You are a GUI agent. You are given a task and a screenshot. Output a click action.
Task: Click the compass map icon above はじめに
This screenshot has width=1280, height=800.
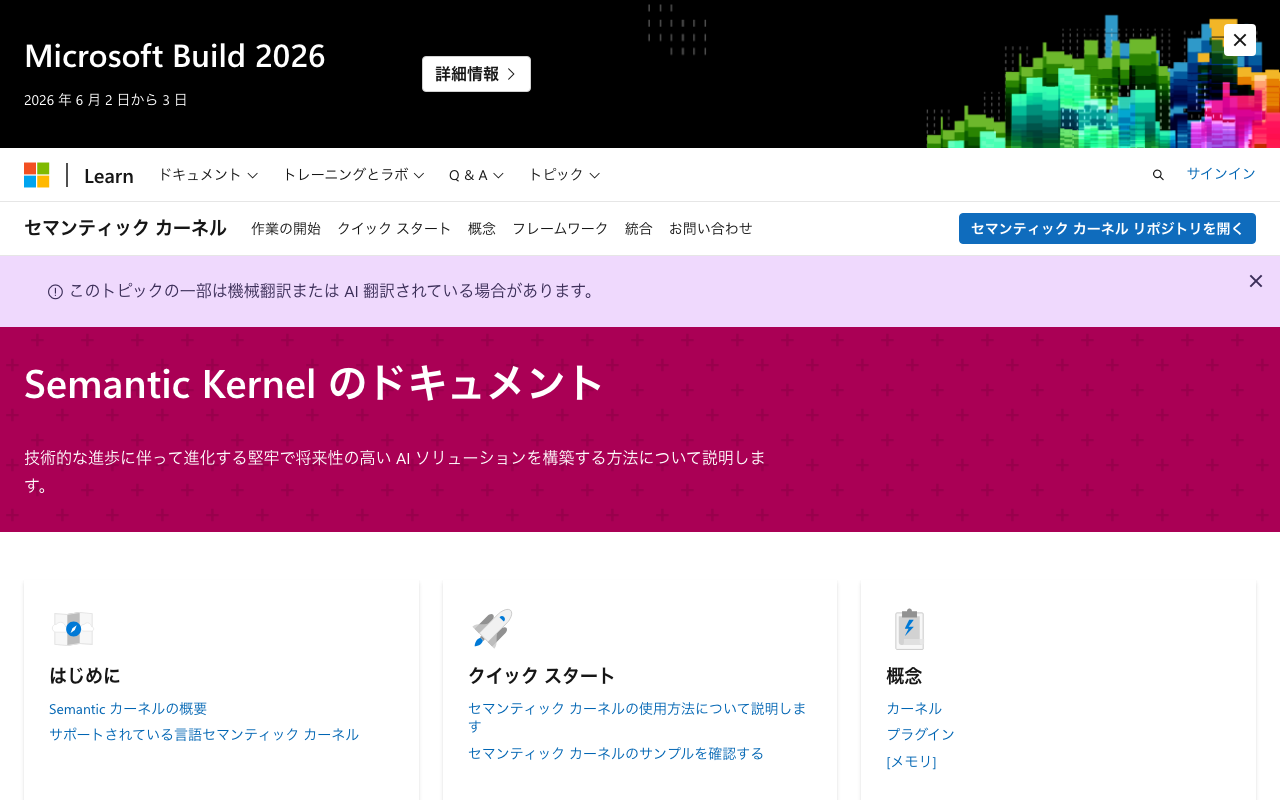click(73, 629)
